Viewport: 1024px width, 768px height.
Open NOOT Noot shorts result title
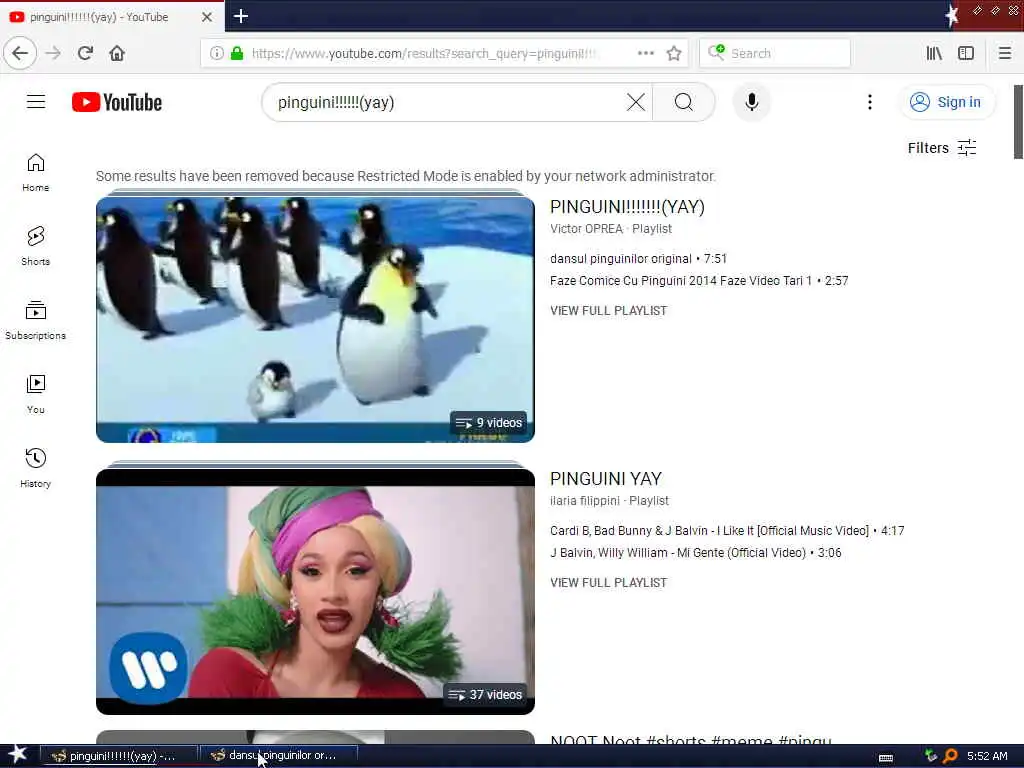[x=691, y=739]
